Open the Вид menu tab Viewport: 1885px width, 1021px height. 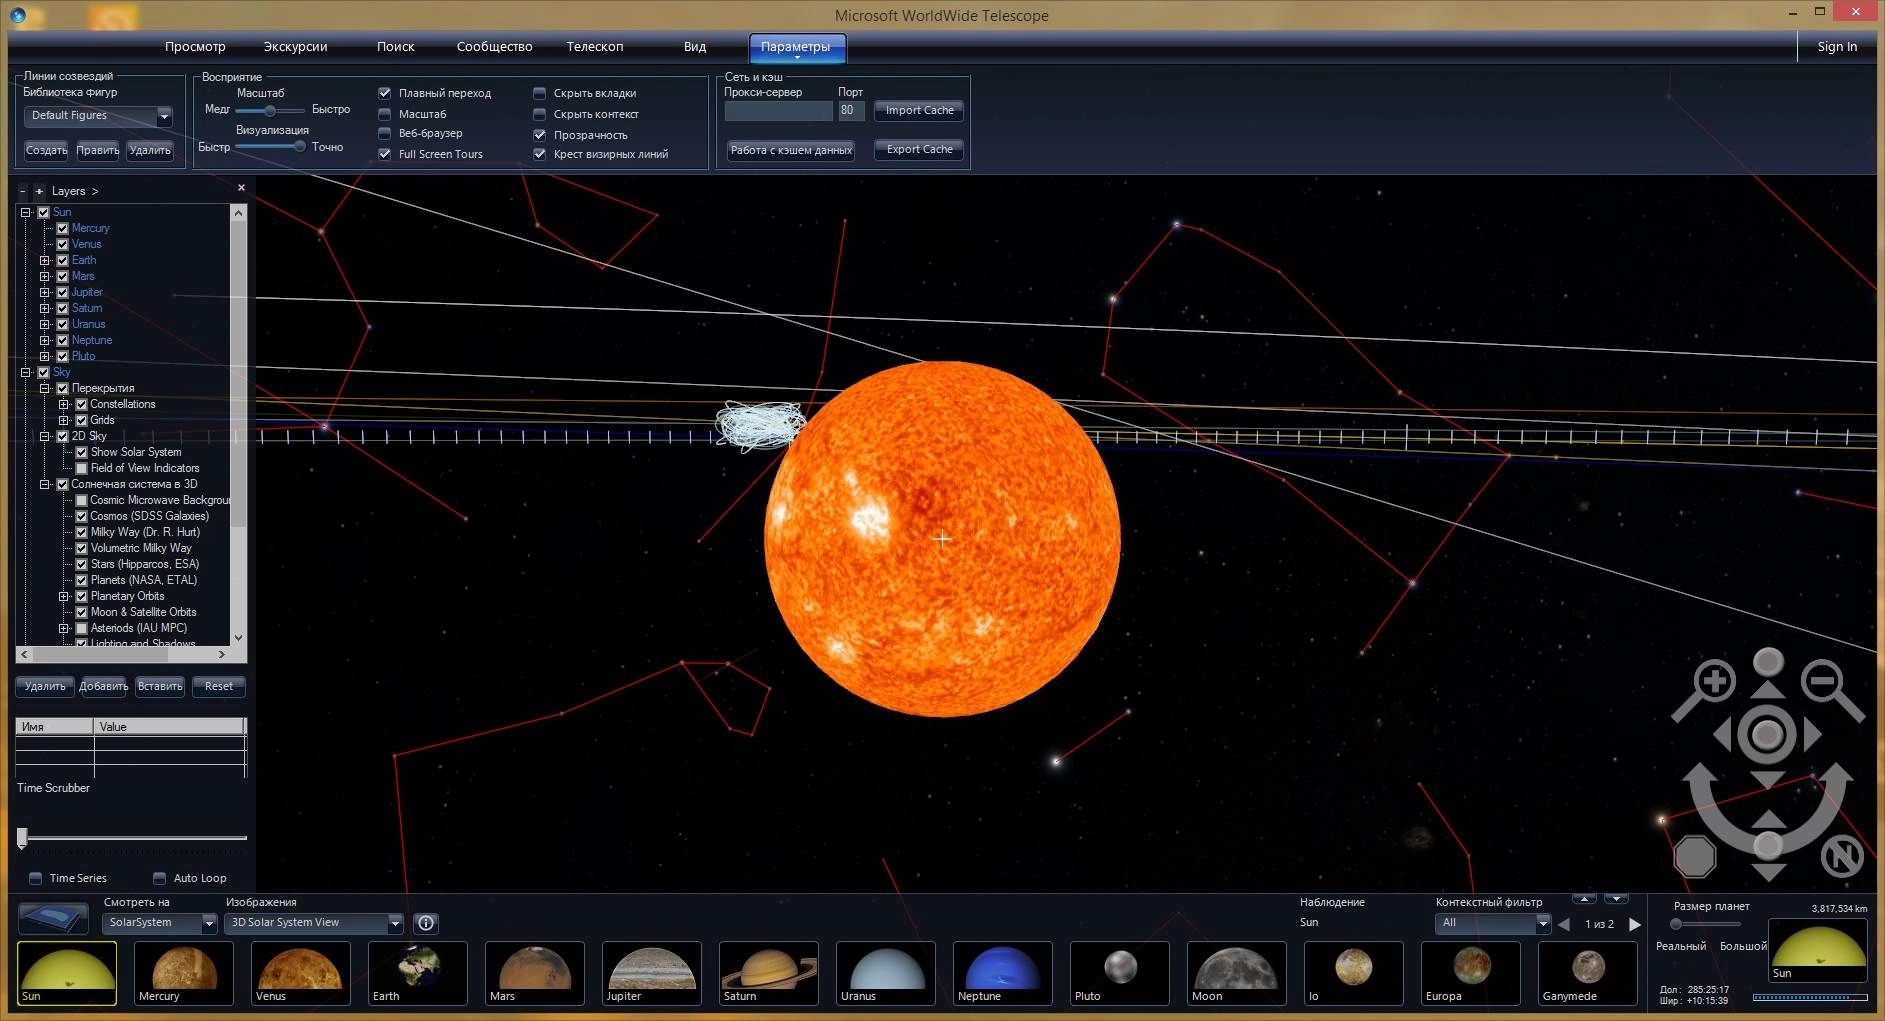pos(695,47)
